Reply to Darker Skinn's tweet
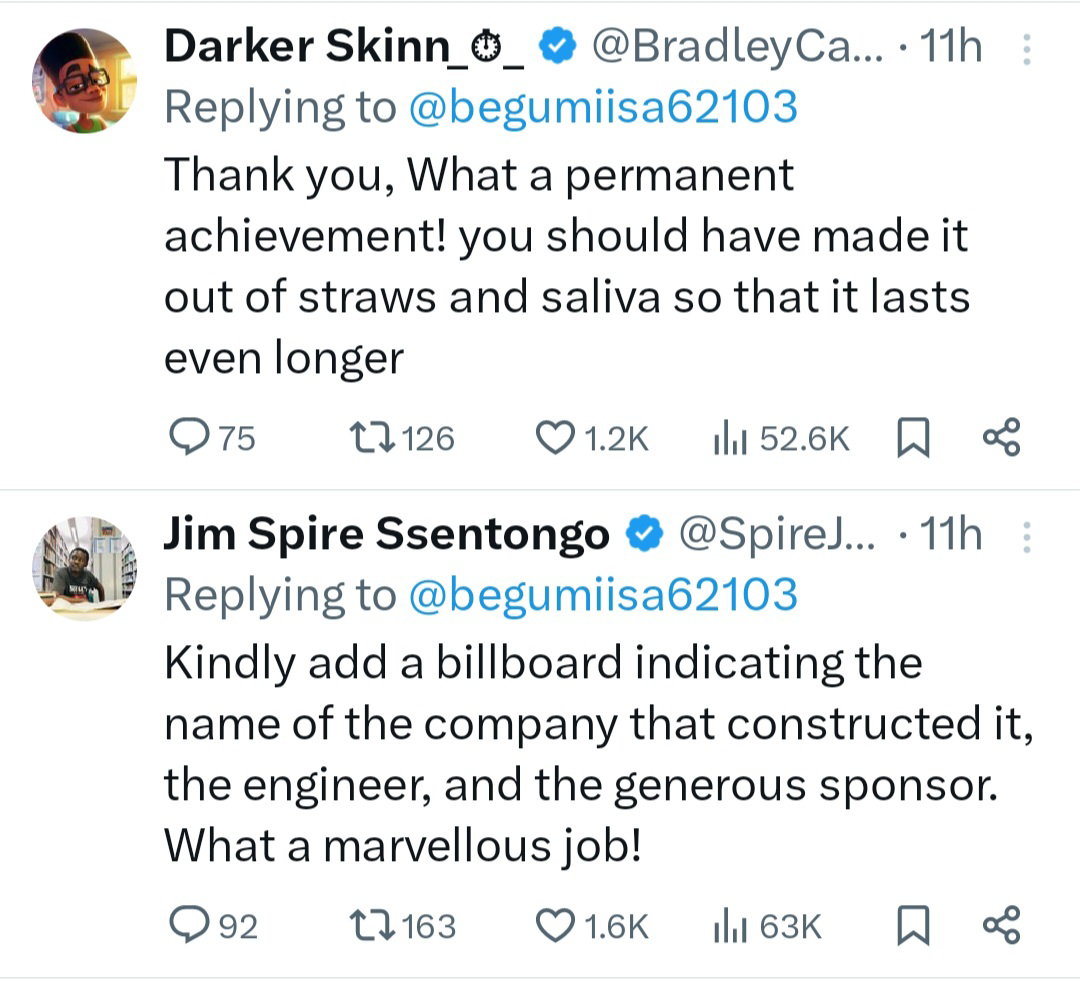Screen dimensions: 1080x985 (x=186, y=438)
